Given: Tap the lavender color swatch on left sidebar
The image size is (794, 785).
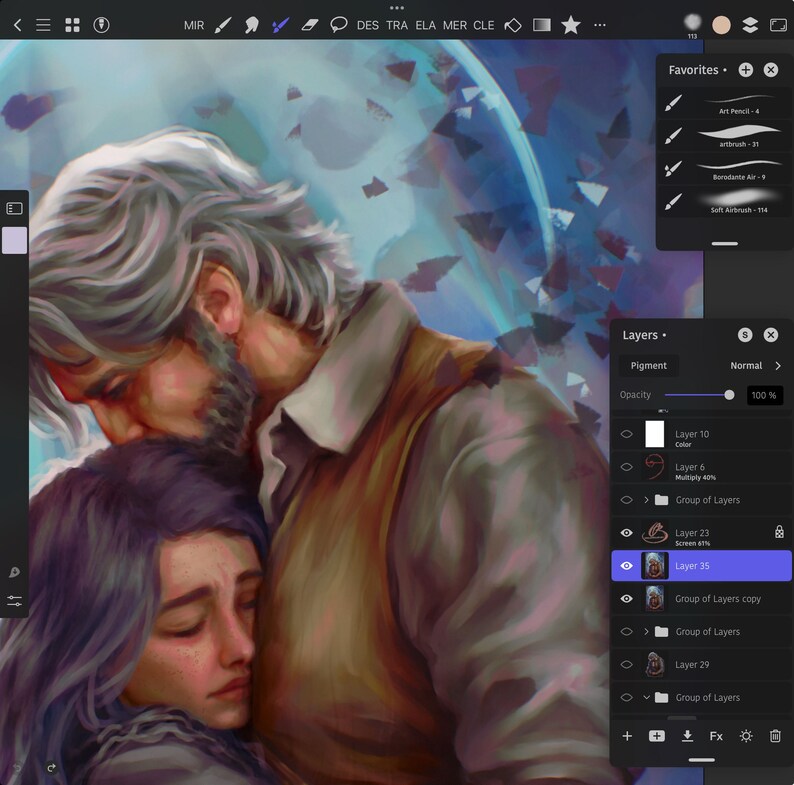Looking at the screenshot, I should [x=14, y=240].
